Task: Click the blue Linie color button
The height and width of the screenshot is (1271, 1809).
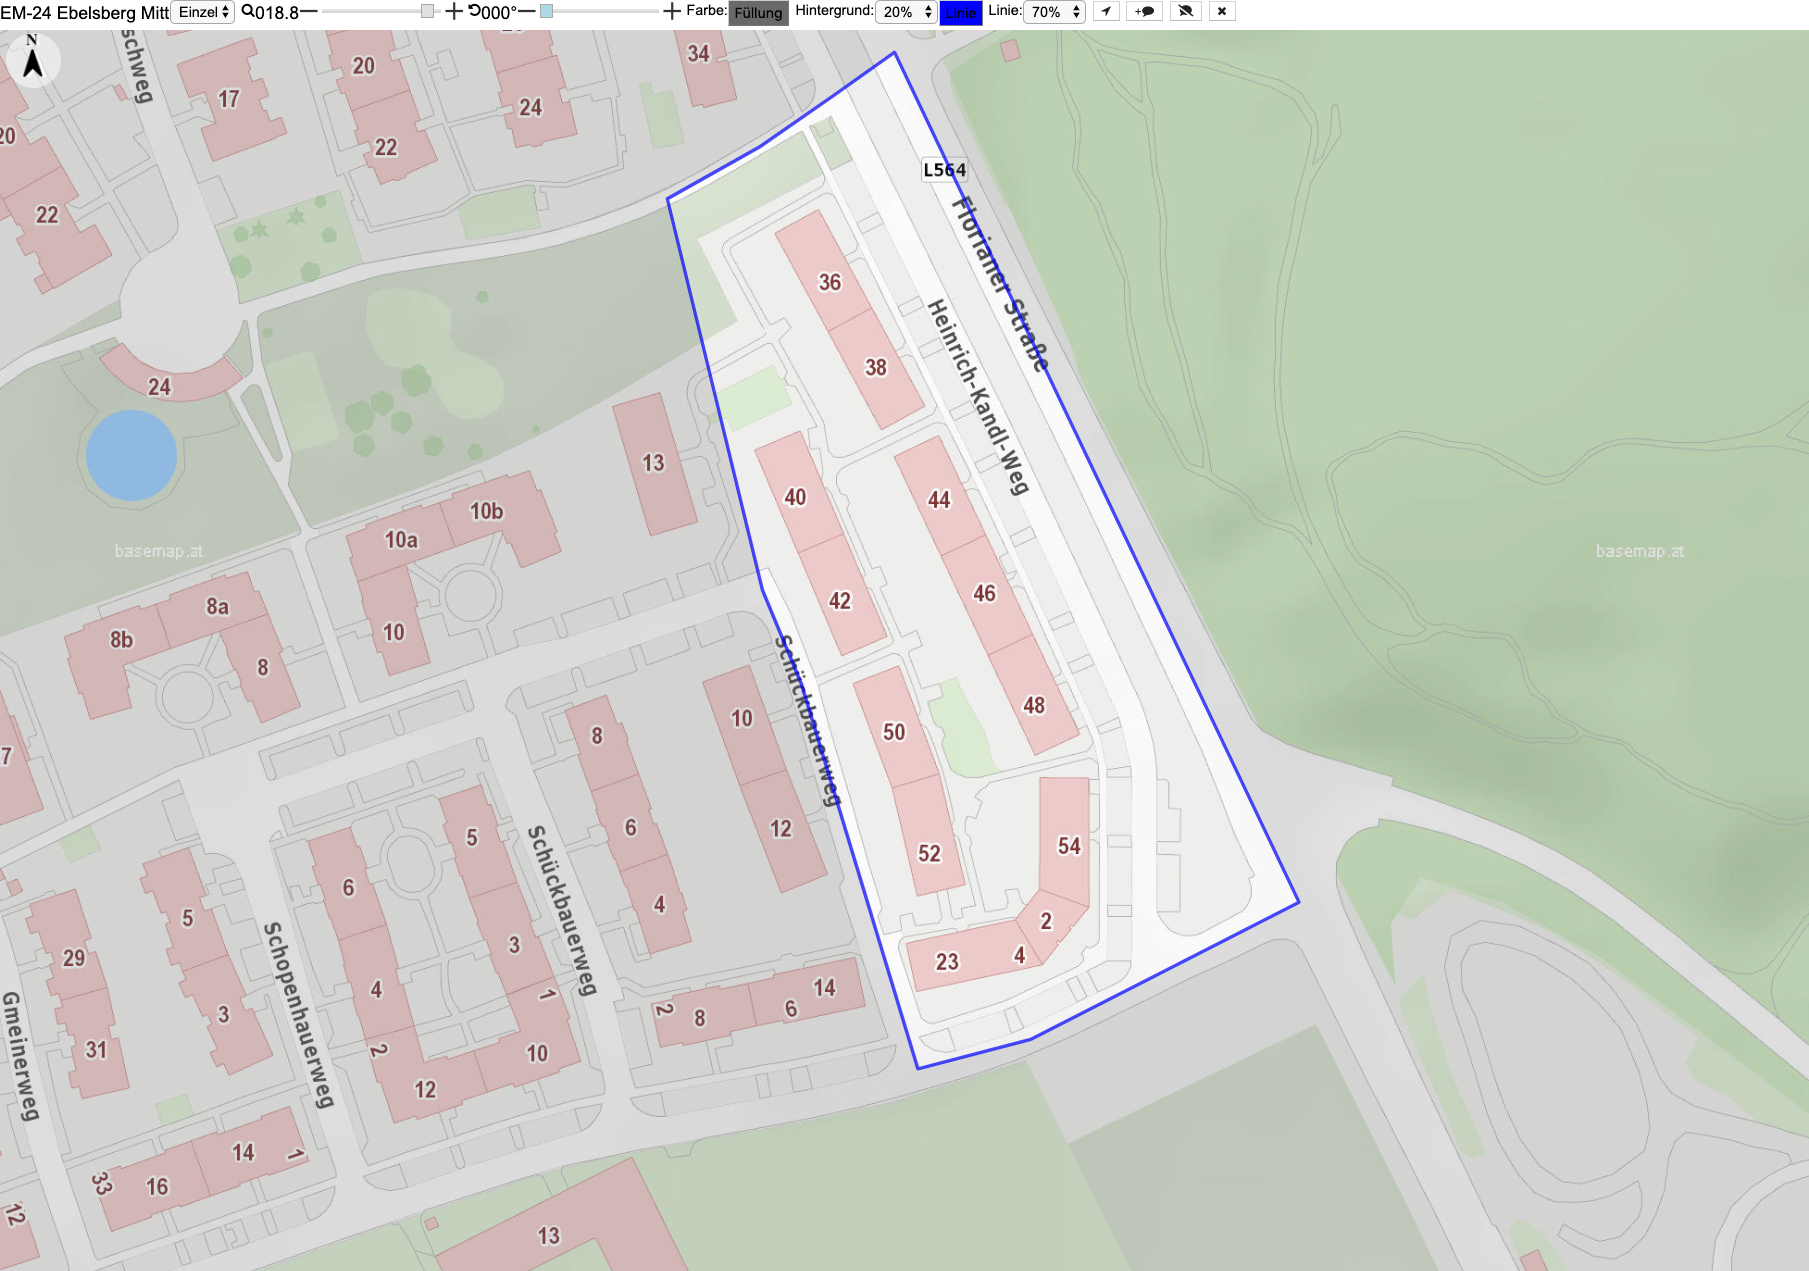Action: pyautogui.click(x=961, y=13)
